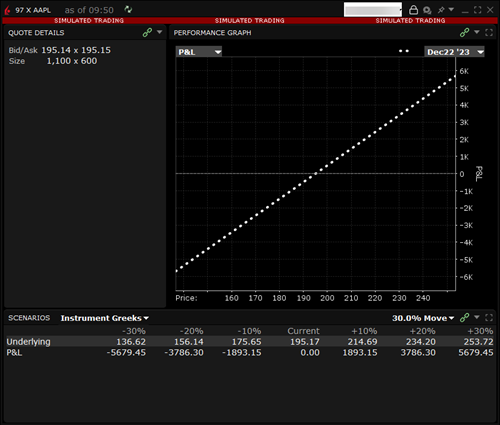Click link chain icon in Performance Graph panel
500x425 pixels.
464,32
